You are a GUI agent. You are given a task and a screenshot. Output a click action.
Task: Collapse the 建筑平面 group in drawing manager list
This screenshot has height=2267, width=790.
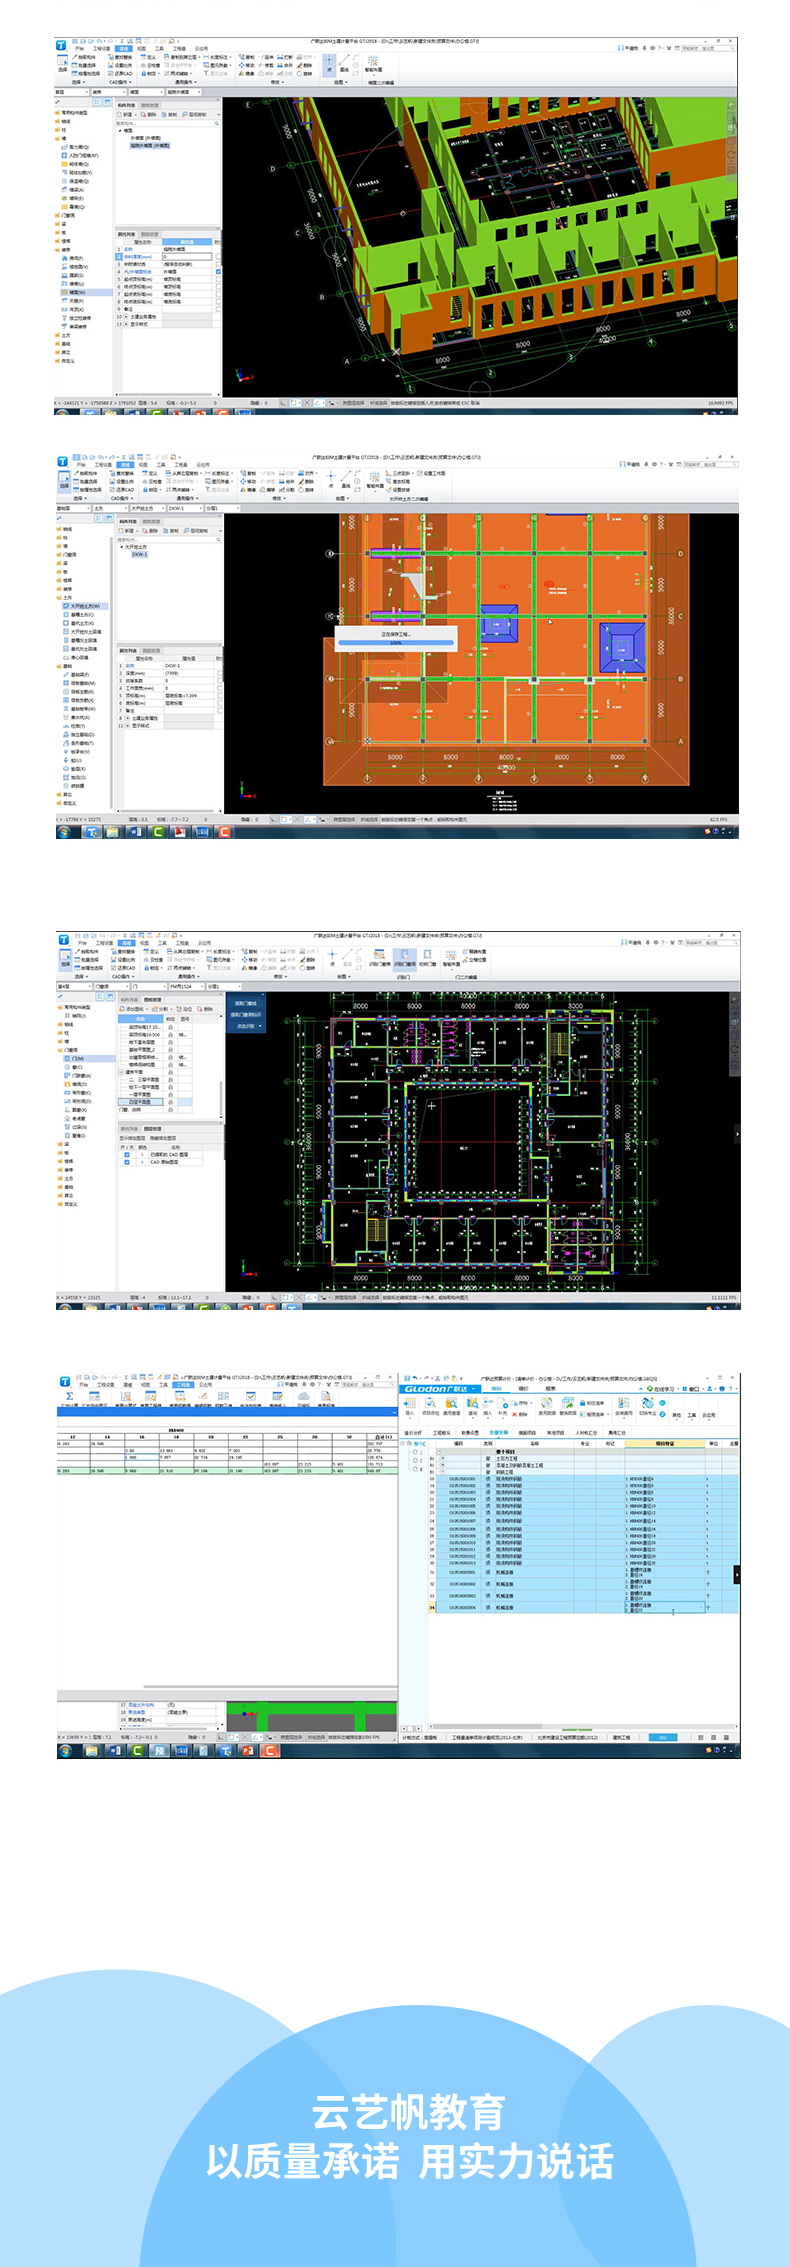(121, 1072)
